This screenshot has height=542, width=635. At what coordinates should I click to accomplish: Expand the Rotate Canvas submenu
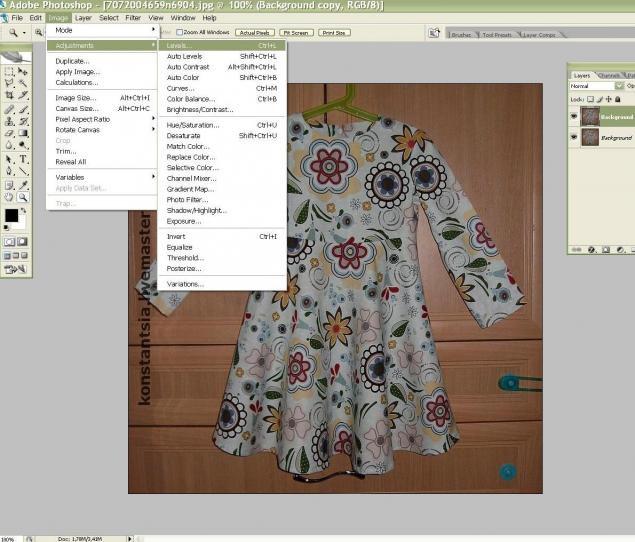102,130
